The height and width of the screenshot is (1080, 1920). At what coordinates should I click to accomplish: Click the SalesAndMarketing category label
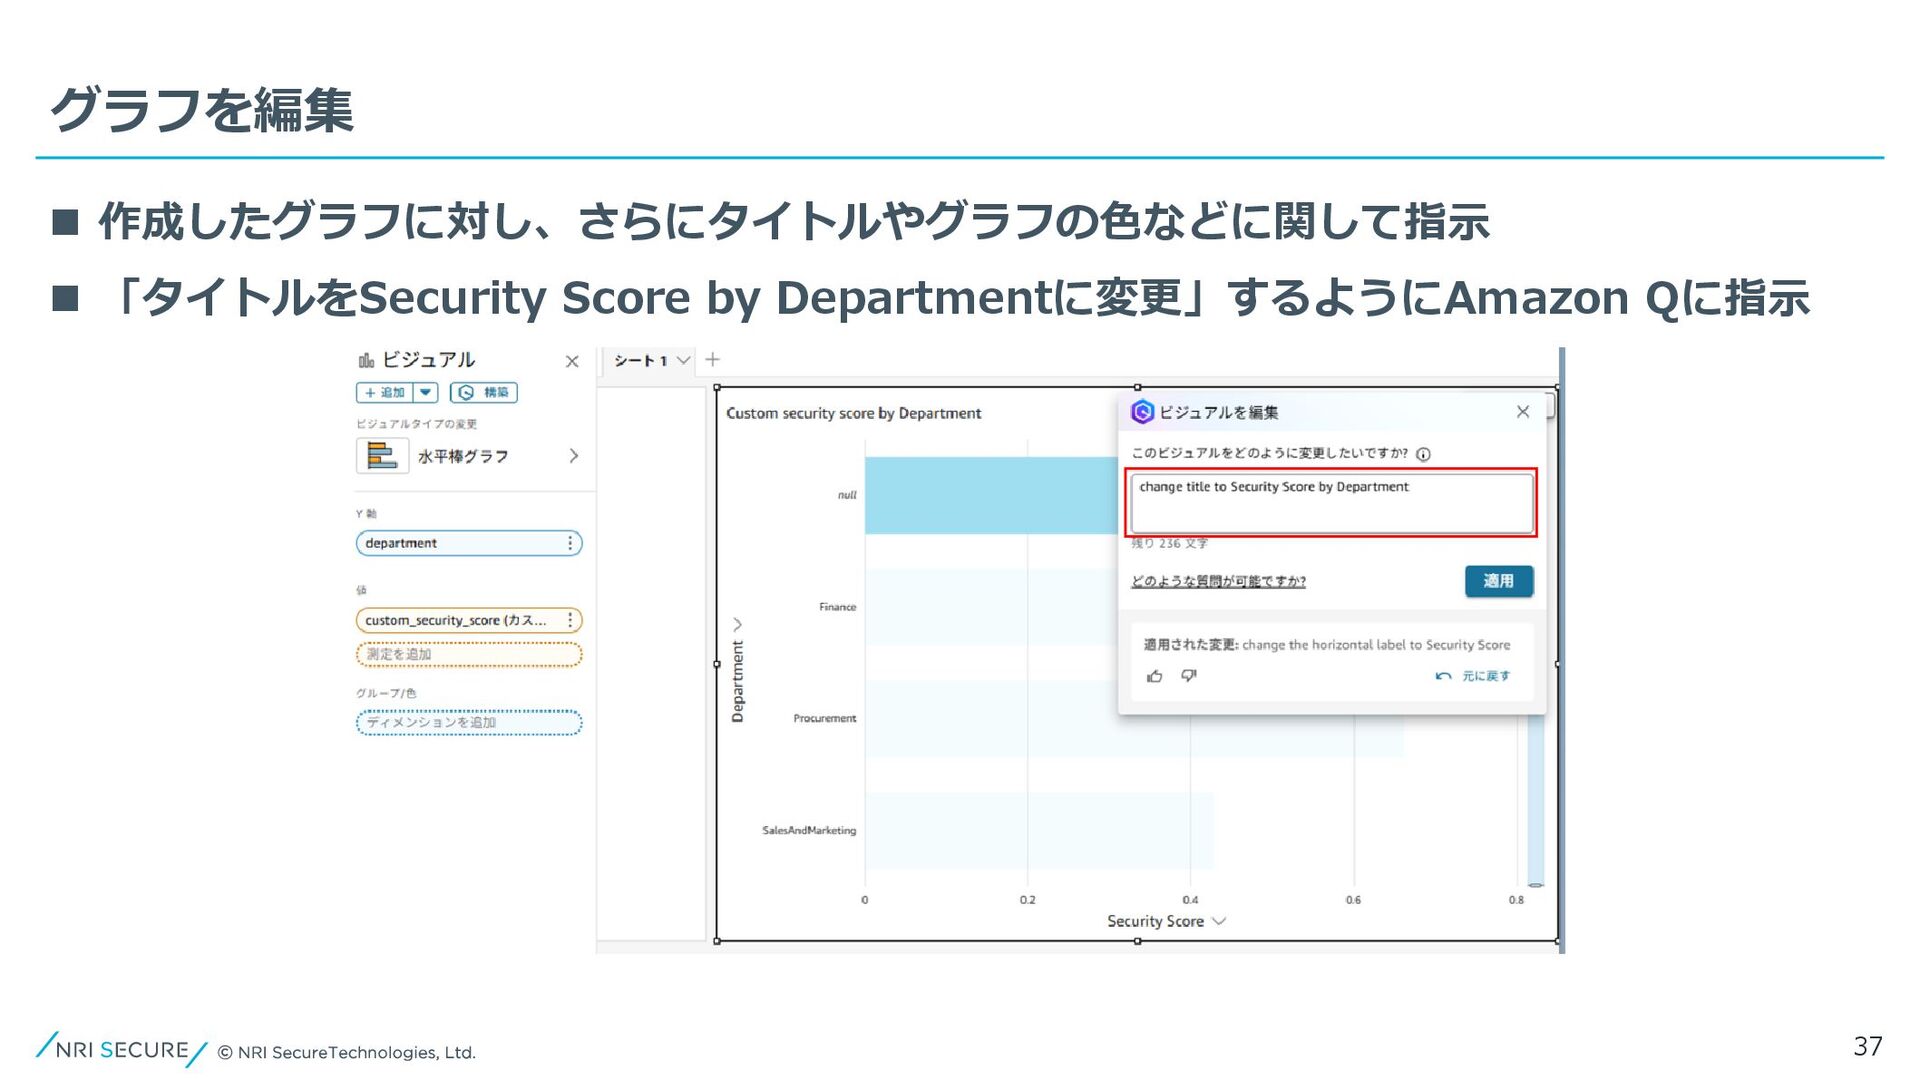[x=809, y=831]
